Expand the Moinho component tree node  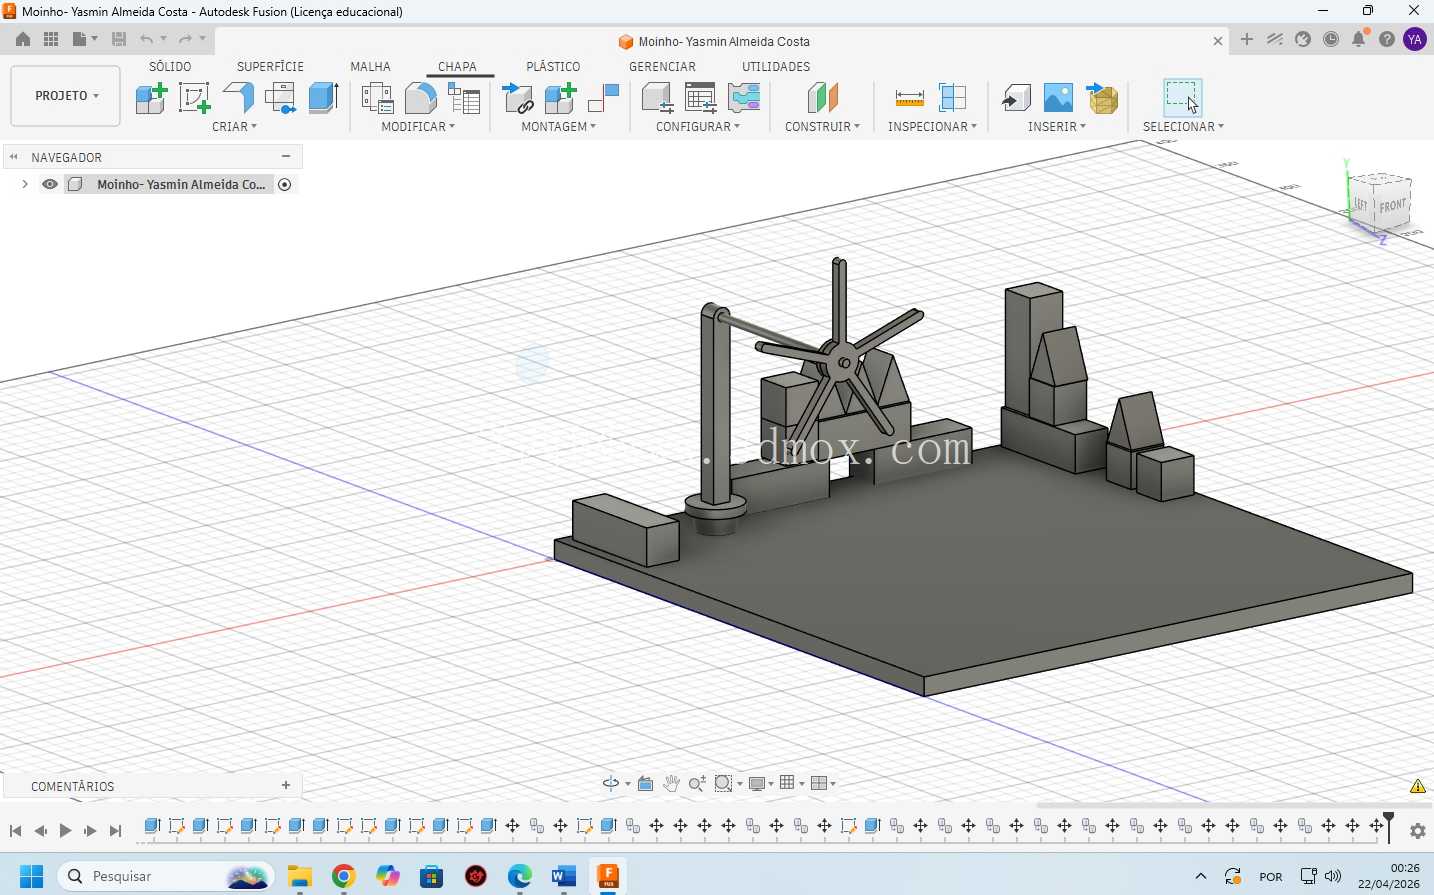click(25, 184)
